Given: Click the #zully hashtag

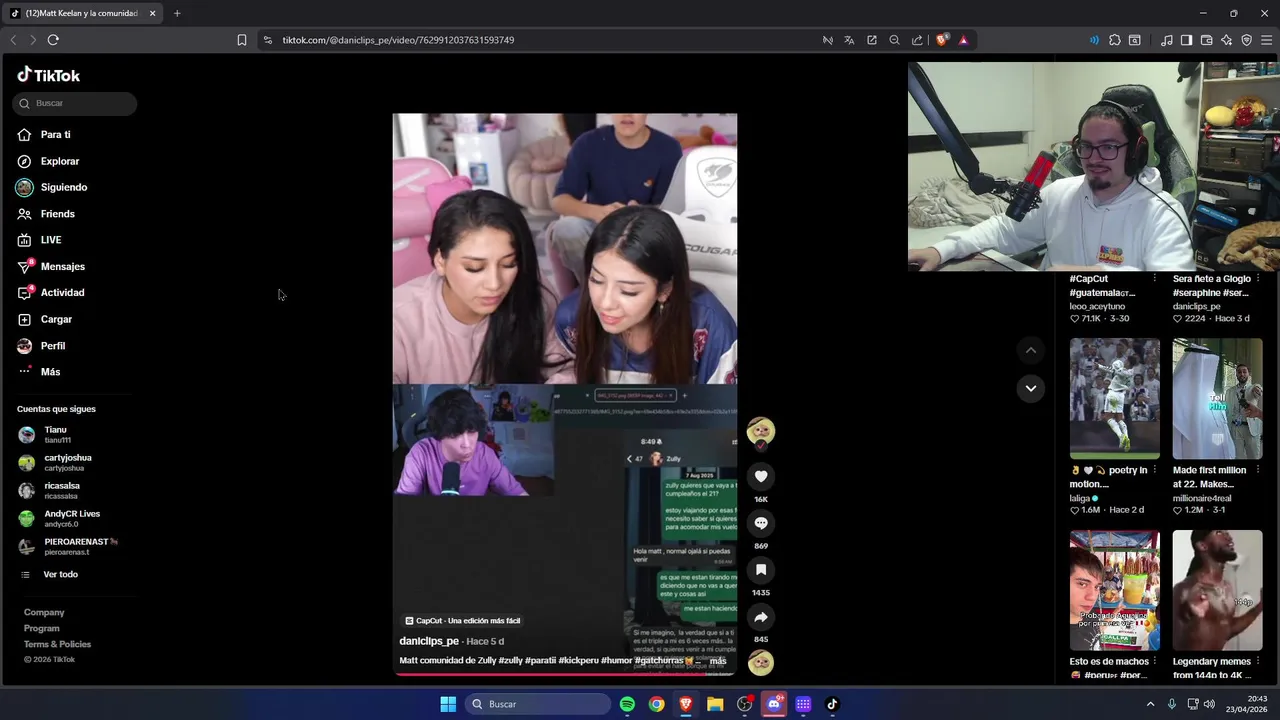Looking at the screenshot, I should click(511, 661).
